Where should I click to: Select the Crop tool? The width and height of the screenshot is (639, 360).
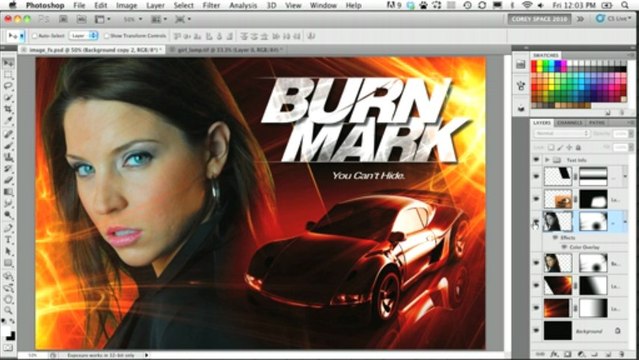[8, 109]
